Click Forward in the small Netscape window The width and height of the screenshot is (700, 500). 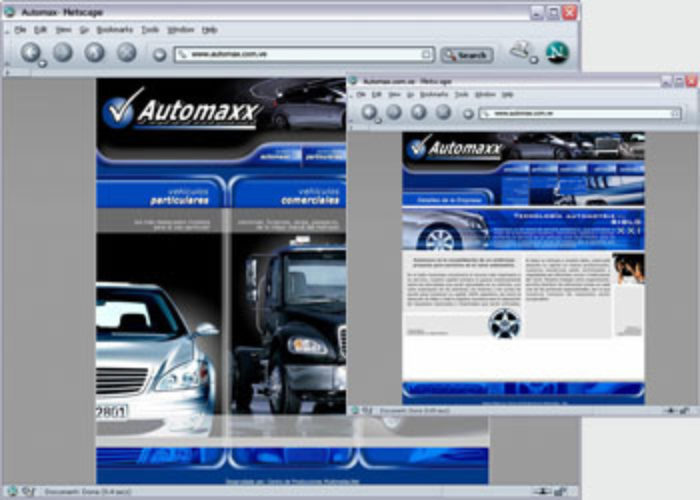[393, 112]
